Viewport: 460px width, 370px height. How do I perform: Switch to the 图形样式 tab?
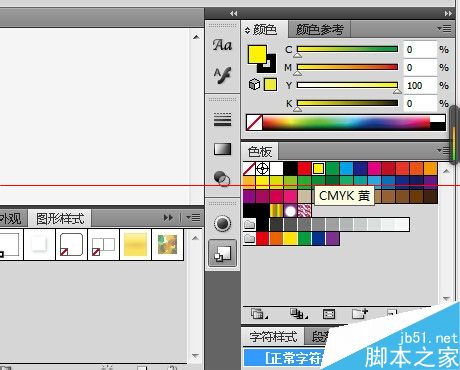(60, 219)
